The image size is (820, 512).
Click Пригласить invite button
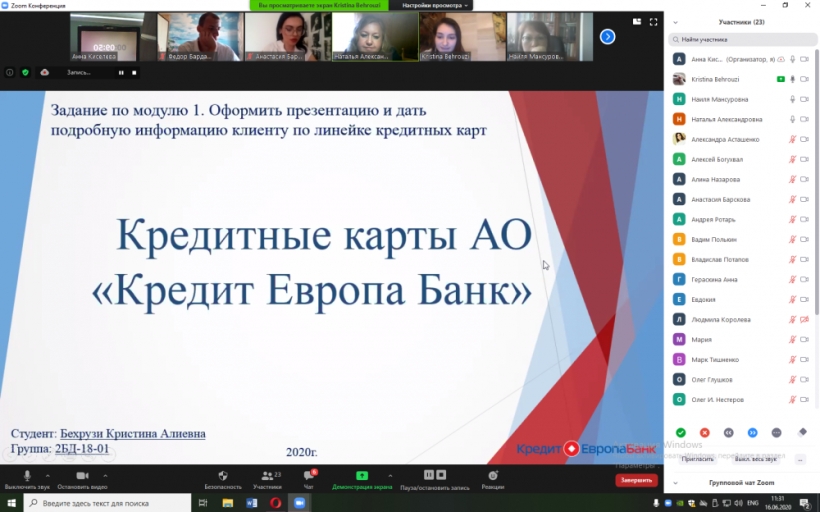[697, 459]
